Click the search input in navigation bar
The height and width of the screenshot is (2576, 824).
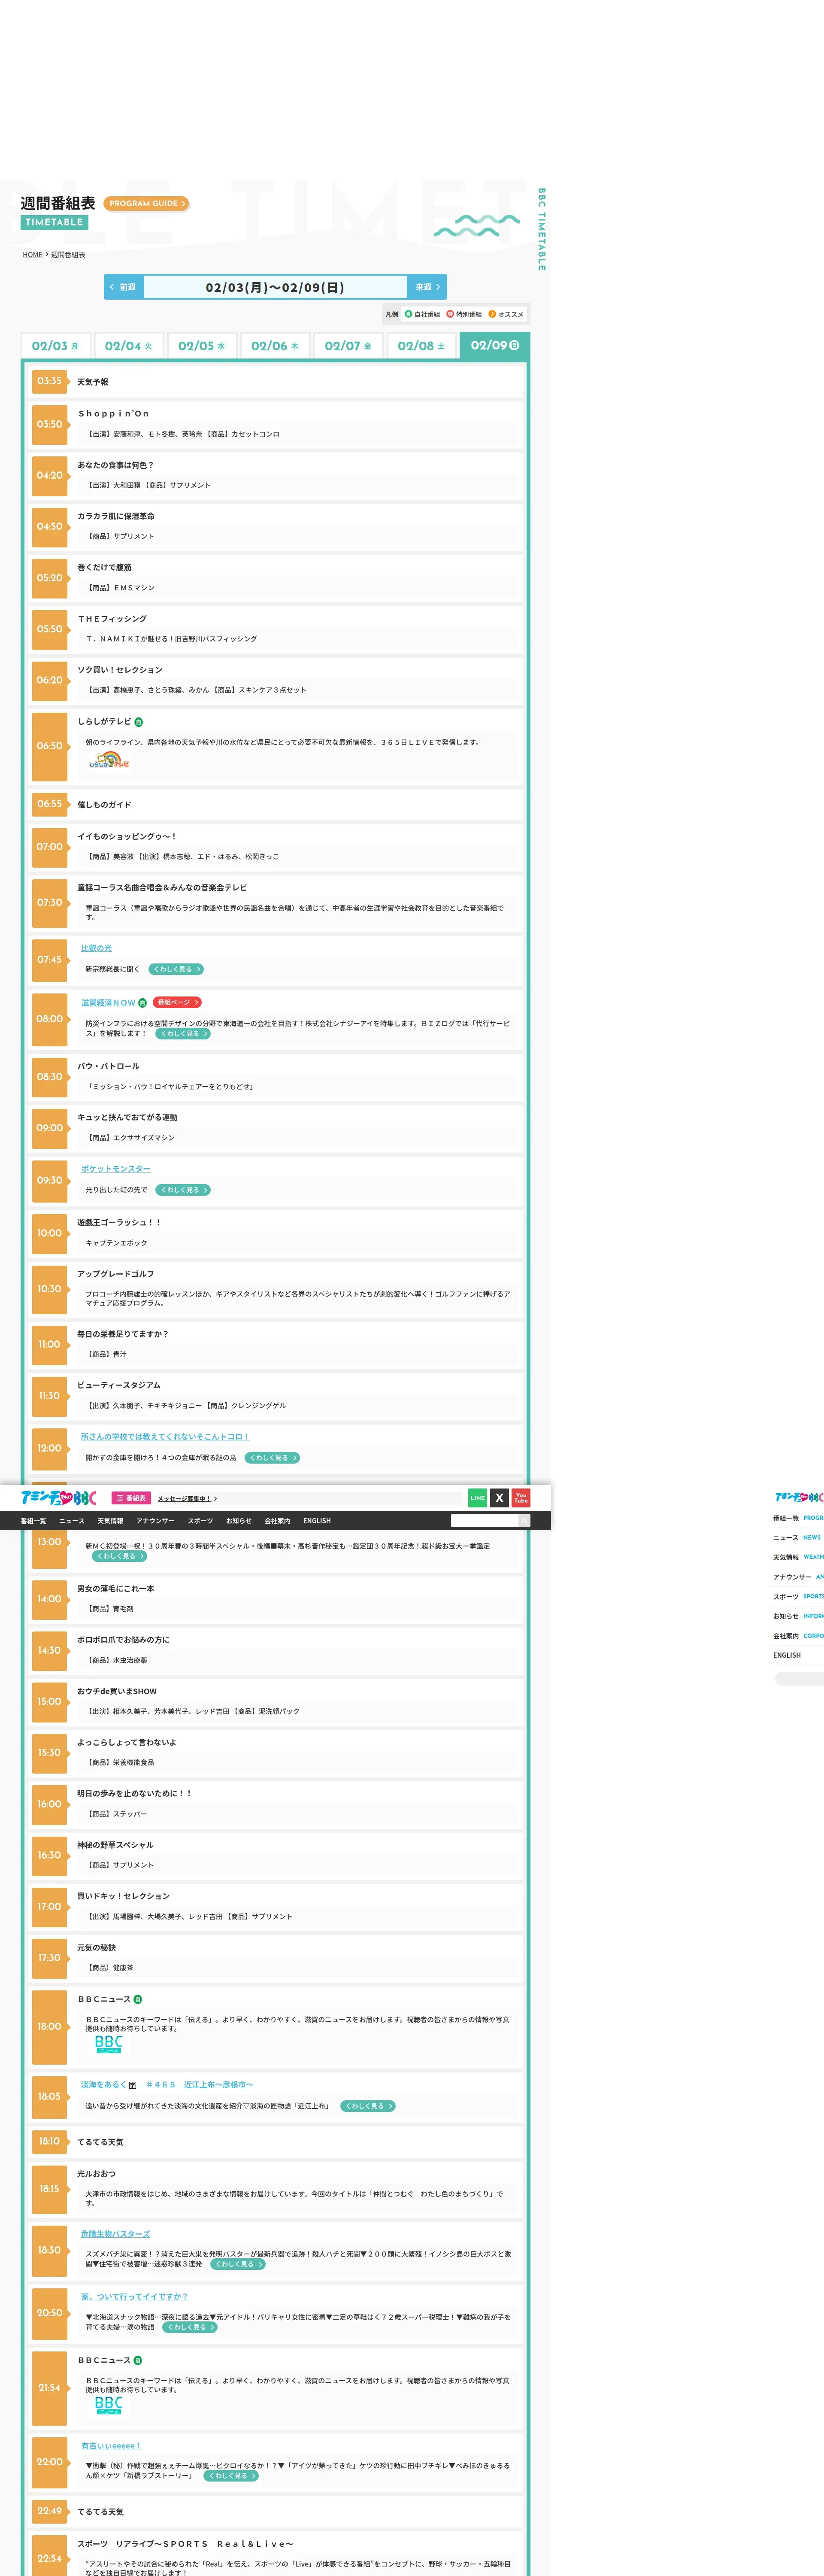click(484, 1520)
